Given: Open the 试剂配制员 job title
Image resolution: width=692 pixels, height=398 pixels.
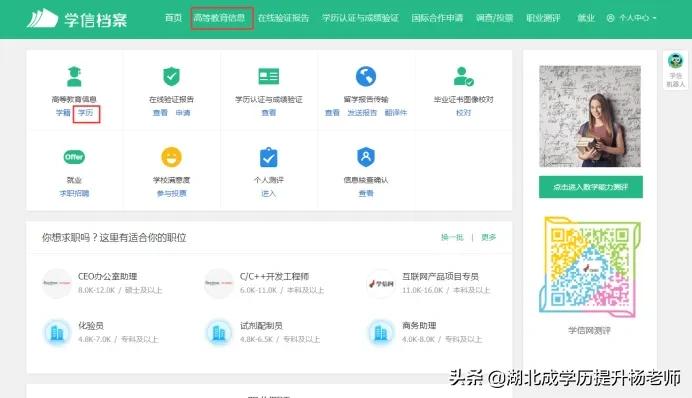Looking at the screenshot, I should (x=261, y=326).
